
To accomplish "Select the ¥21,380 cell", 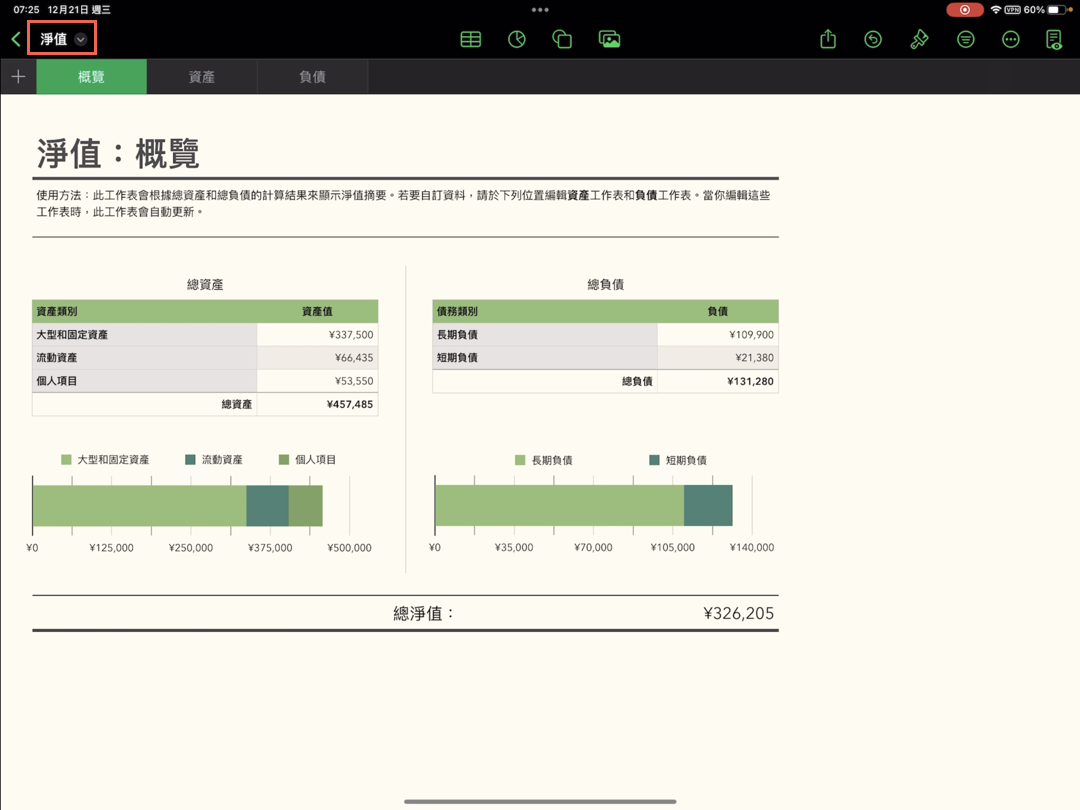I will (x=718, y=357).
